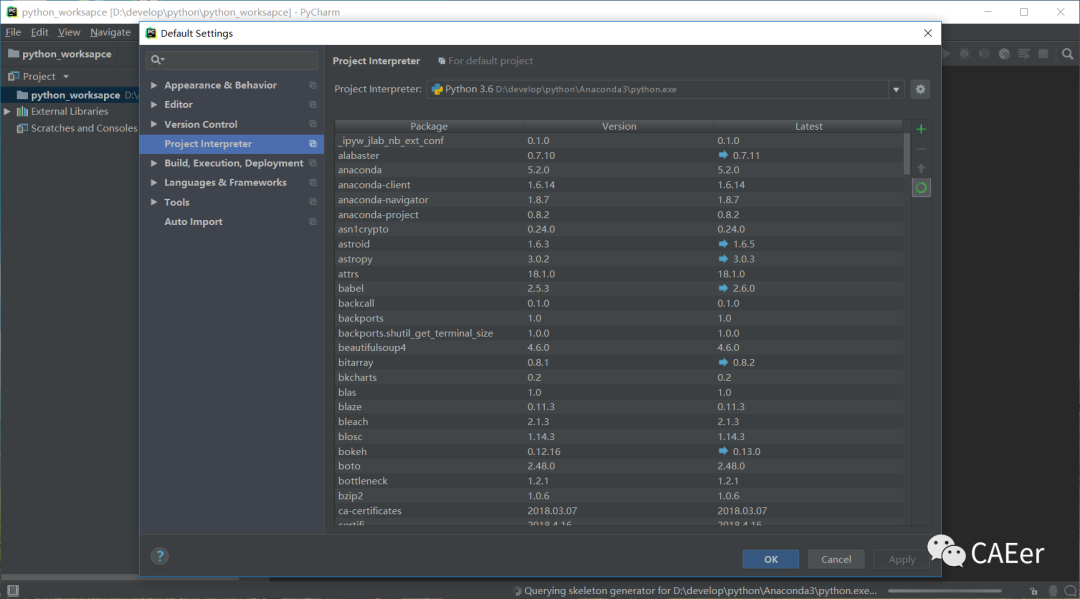Click the Stop square icon in PyCharm toolbar
The image size is (1080, 599).
[x=1043, y=54]
